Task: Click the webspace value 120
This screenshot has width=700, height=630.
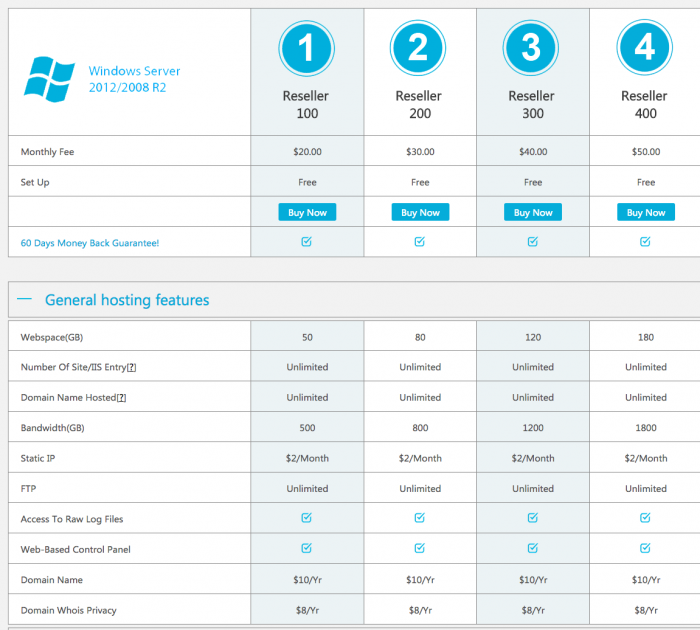Action: (x=533, y=337)
